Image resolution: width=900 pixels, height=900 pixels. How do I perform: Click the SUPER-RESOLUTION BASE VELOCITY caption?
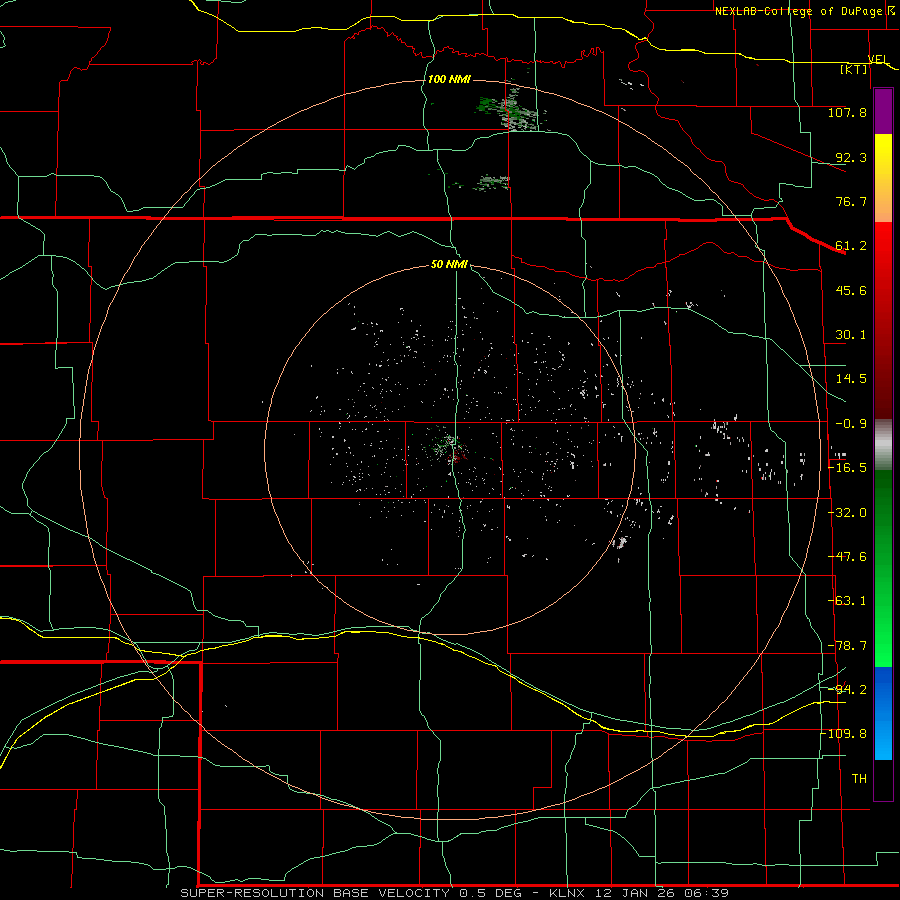pos(315,893)
